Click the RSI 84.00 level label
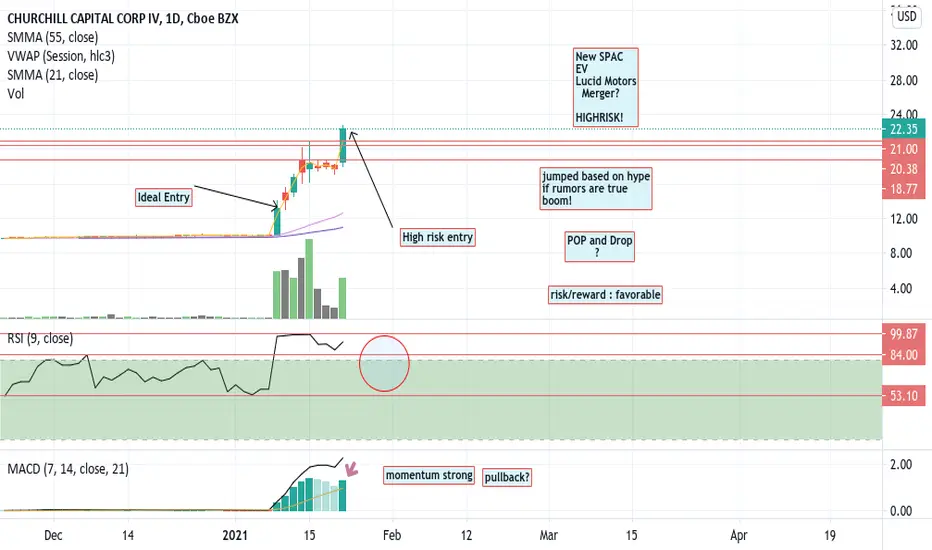Viewport: 932px width, 550px height. 903,355
